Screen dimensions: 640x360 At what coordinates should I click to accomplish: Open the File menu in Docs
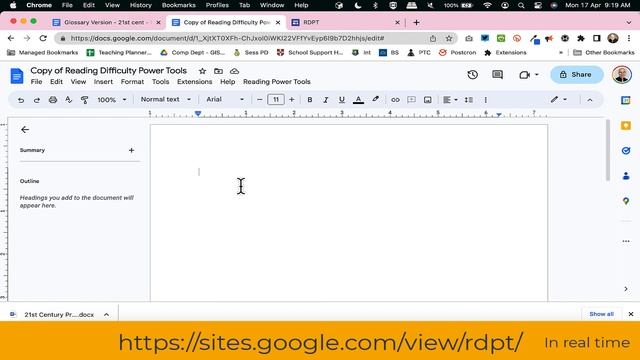click(x=36, y=82)
